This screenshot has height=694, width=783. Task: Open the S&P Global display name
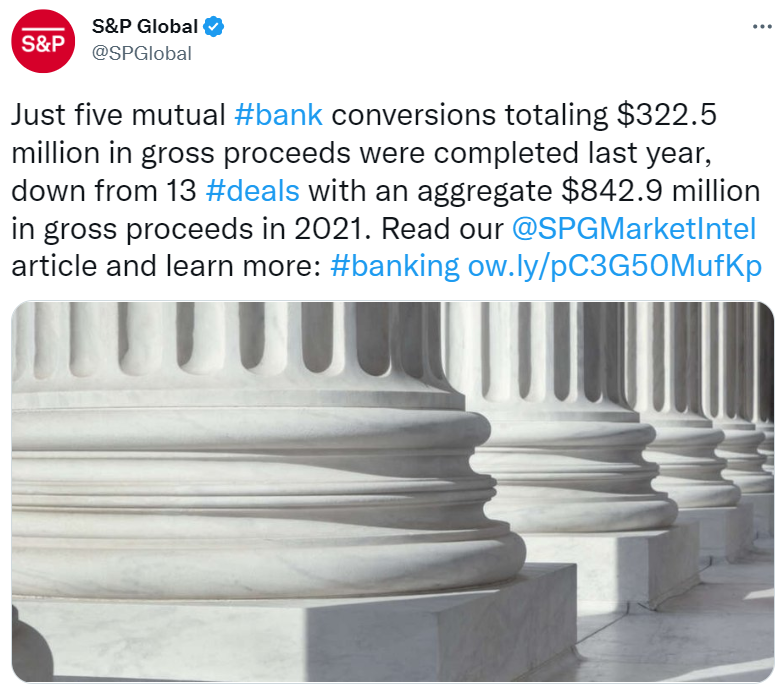147,28
